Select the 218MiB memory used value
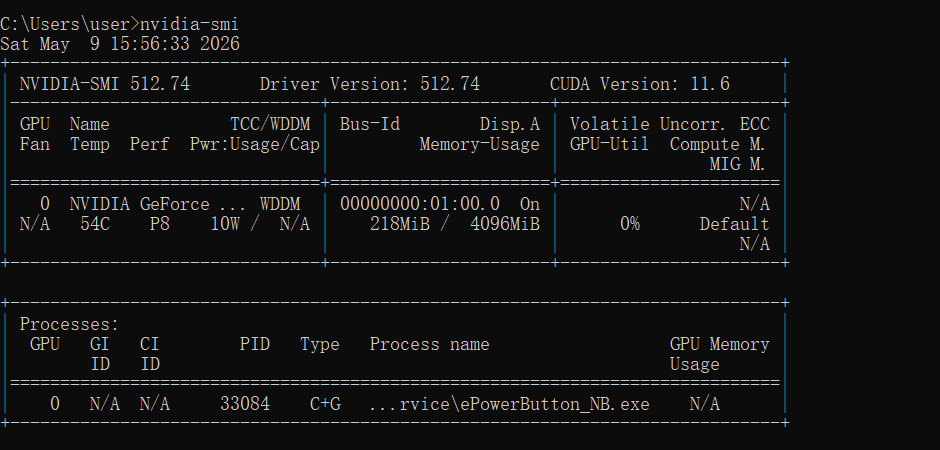The height and width of the screenshot is (450, 940). click(x=399, y=224)
